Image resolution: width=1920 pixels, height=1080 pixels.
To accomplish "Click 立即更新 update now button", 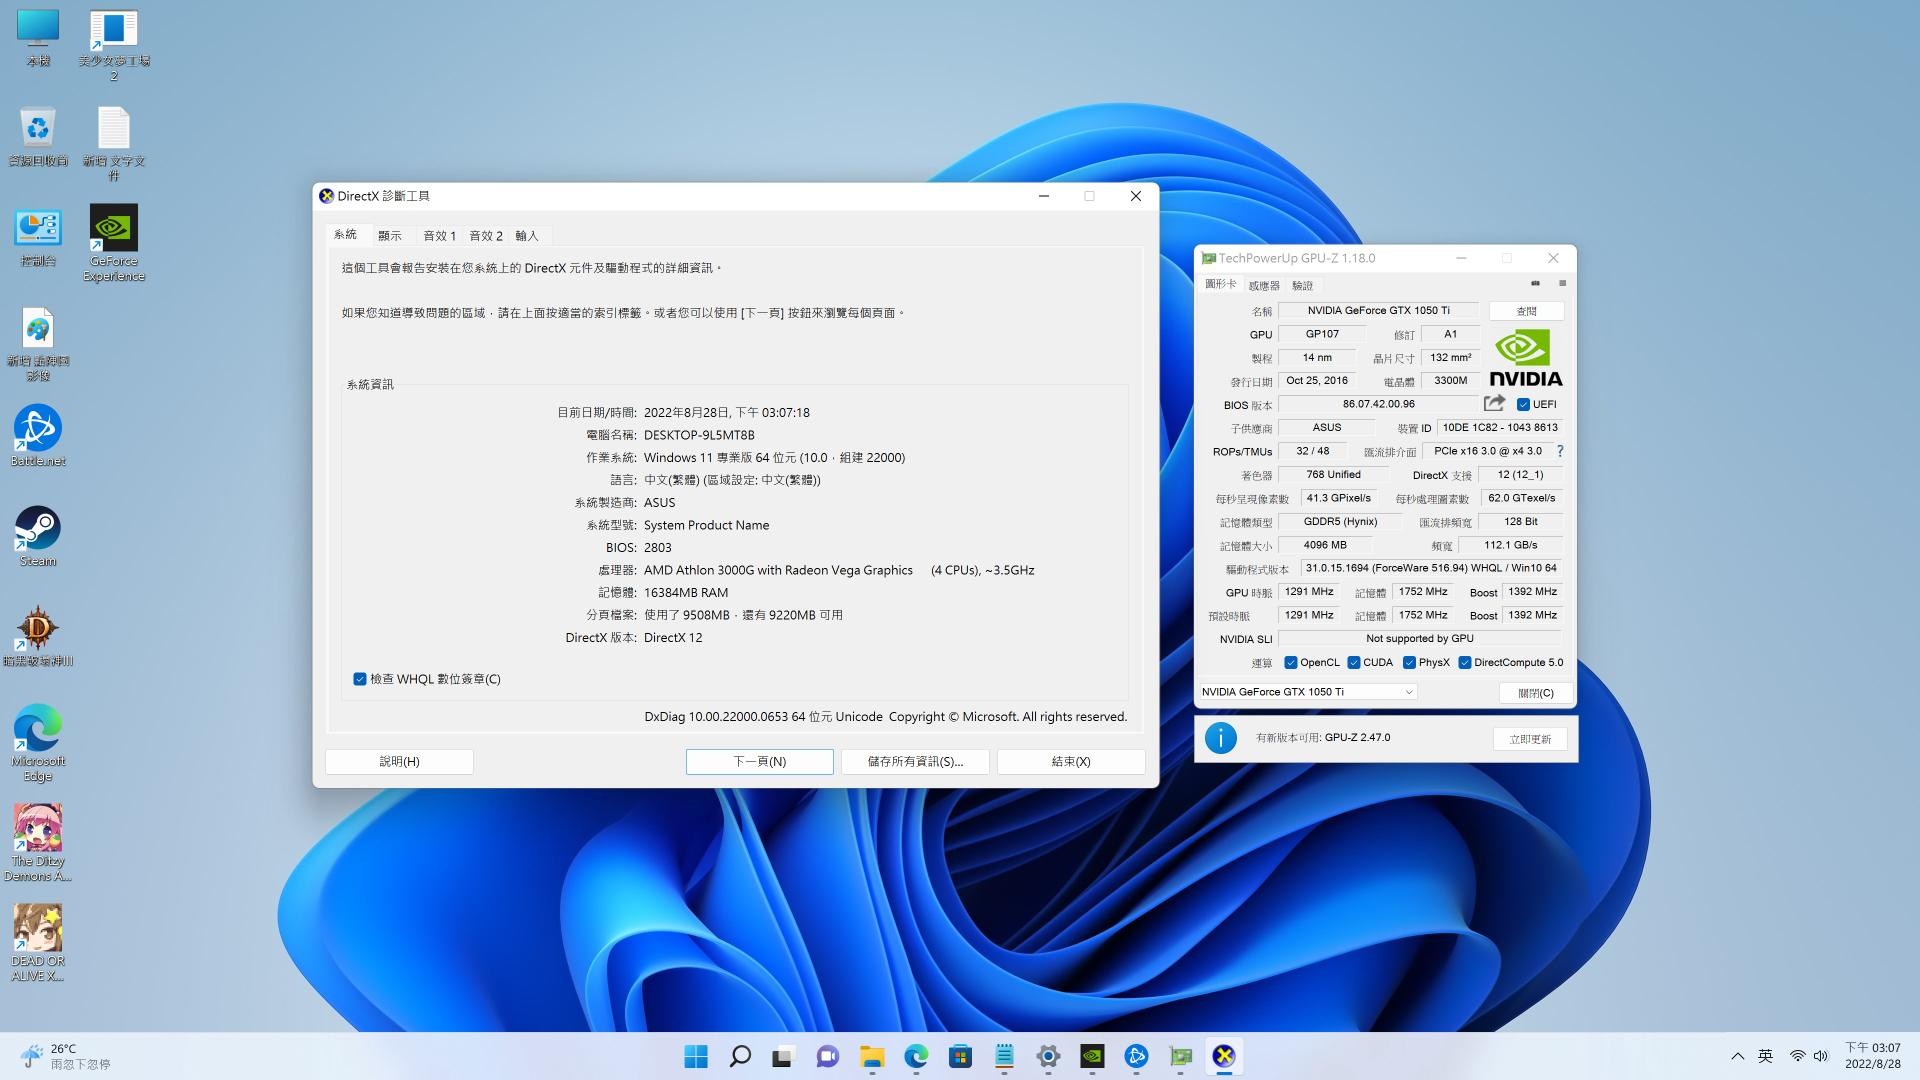I will point(1530,739).
